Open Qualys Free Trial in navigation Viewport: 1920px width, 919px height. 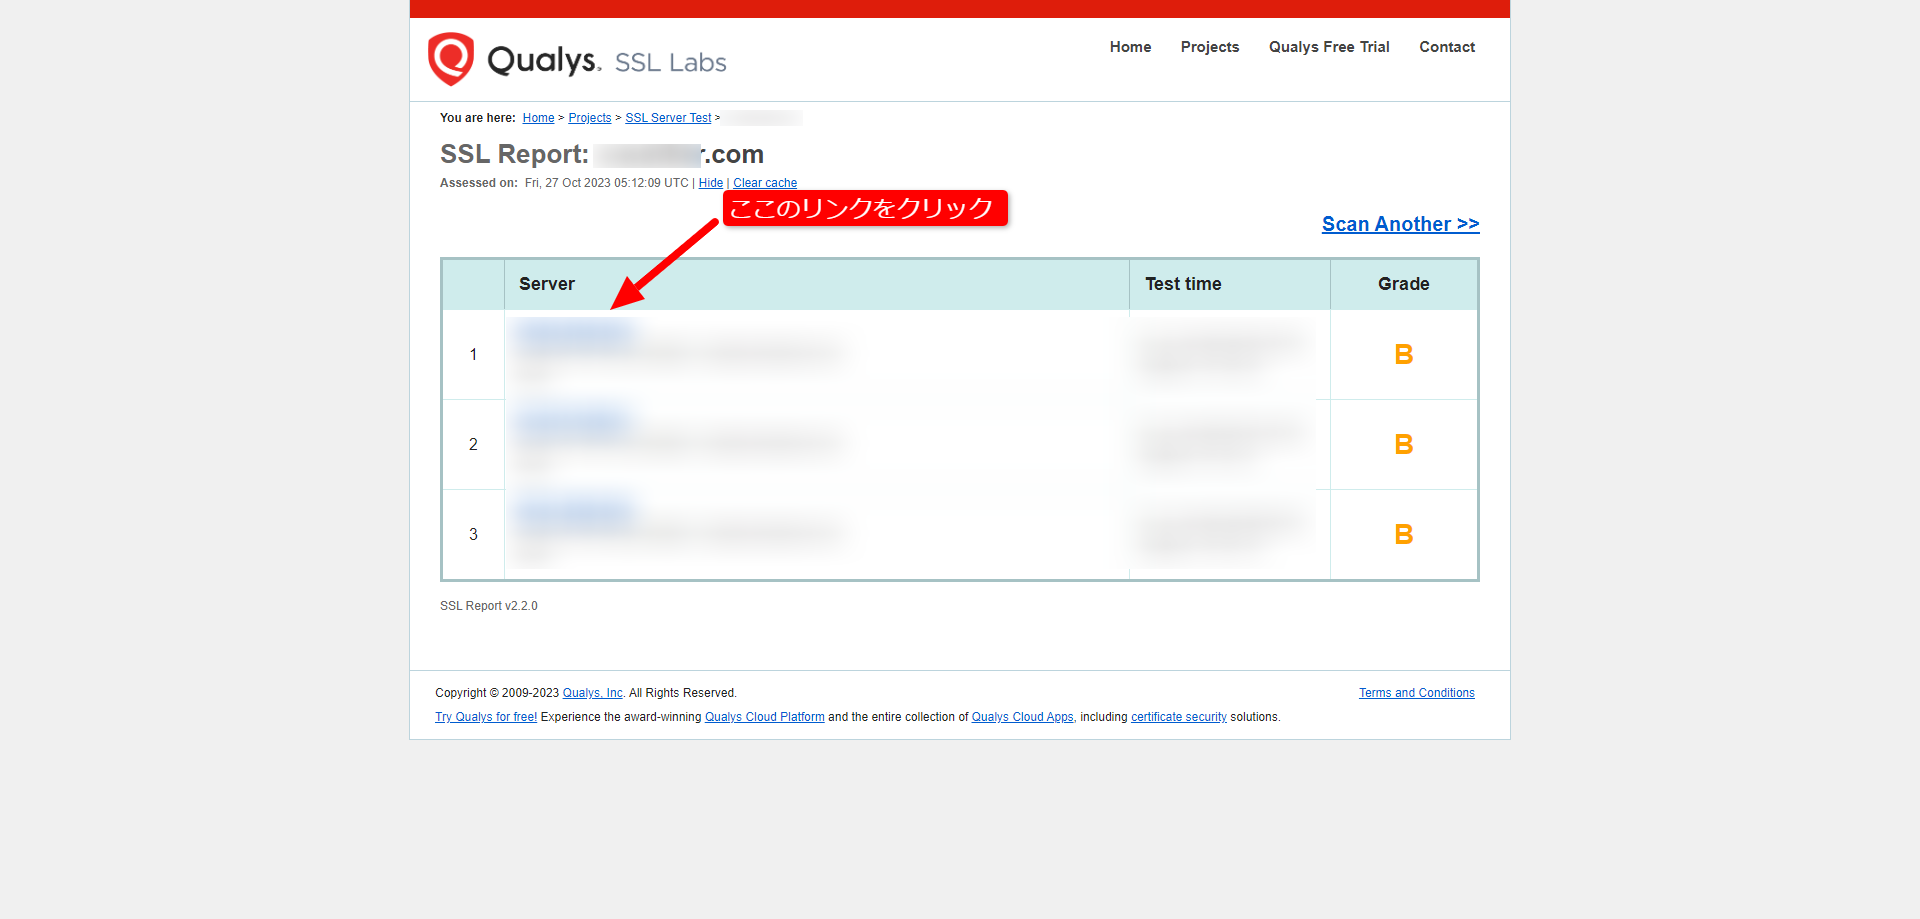[x=1329, y=47]
